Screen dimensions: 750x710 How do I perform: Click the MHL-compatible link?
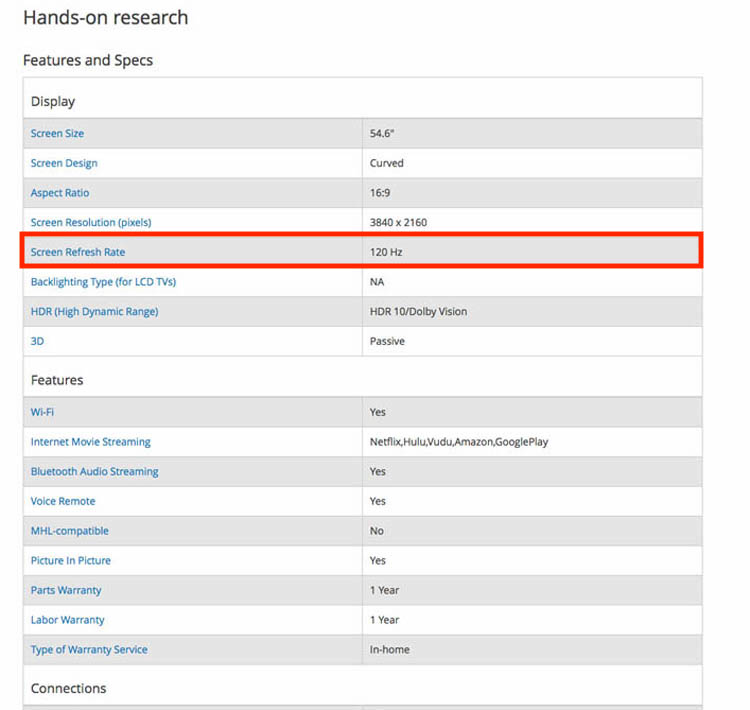coord(70,531)
